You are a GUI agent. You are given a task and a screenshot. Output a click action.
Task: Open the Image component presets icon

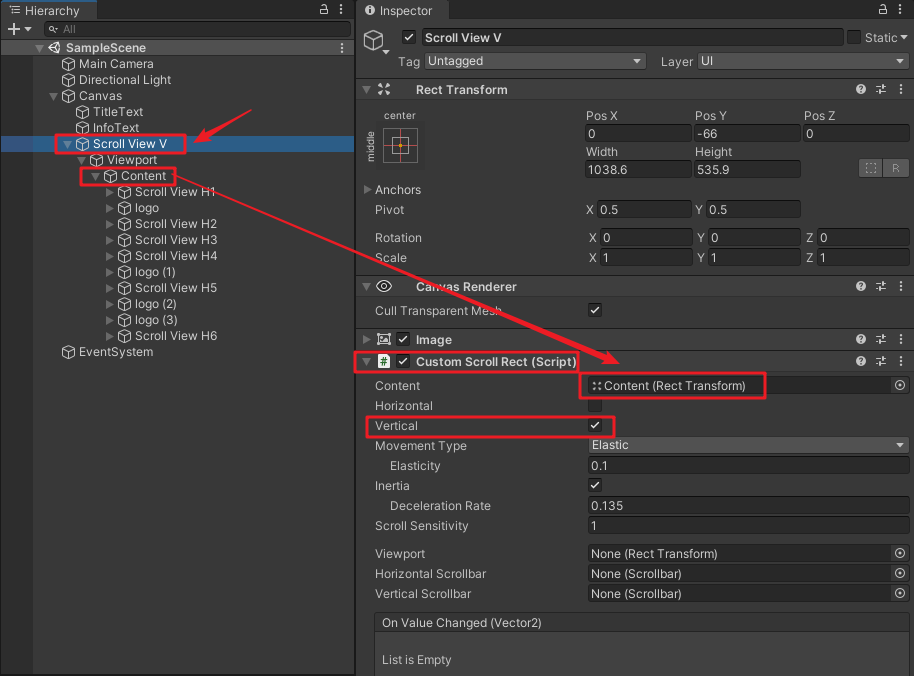tap(879, 339)
